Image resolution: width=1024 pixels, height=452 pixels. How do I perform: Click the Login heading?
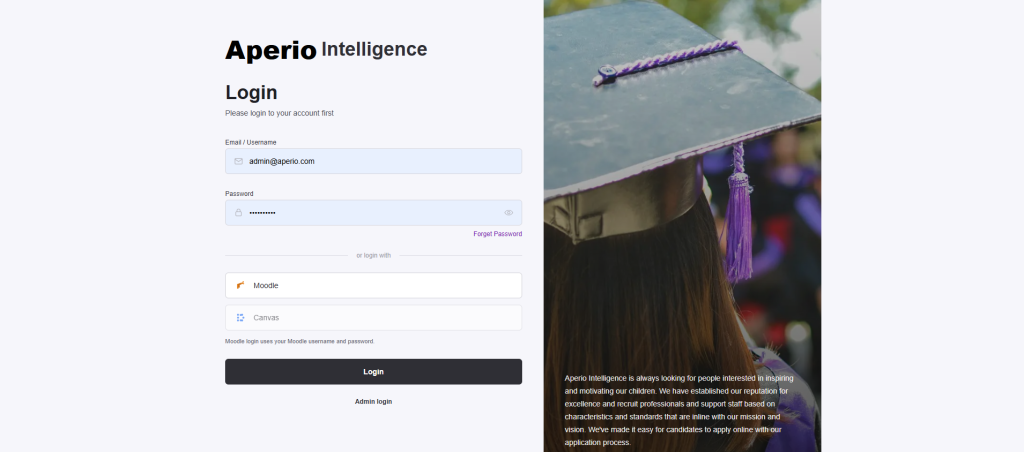(x=251, y=92)
